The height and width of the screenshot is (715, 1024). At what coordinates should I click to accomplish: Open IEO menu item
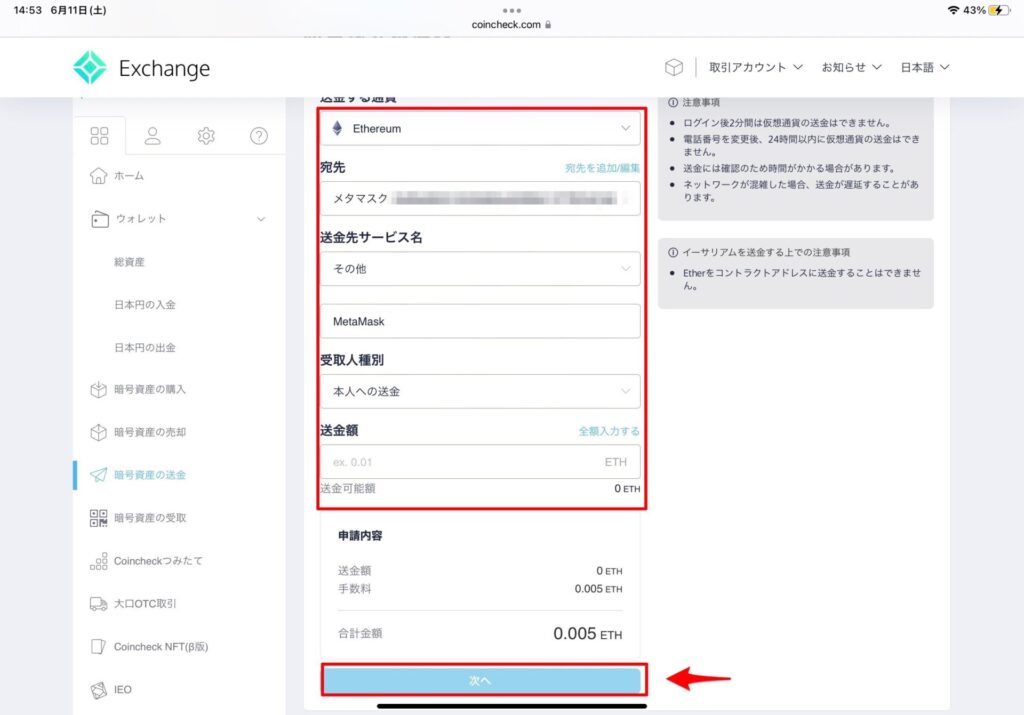[123, 690]
